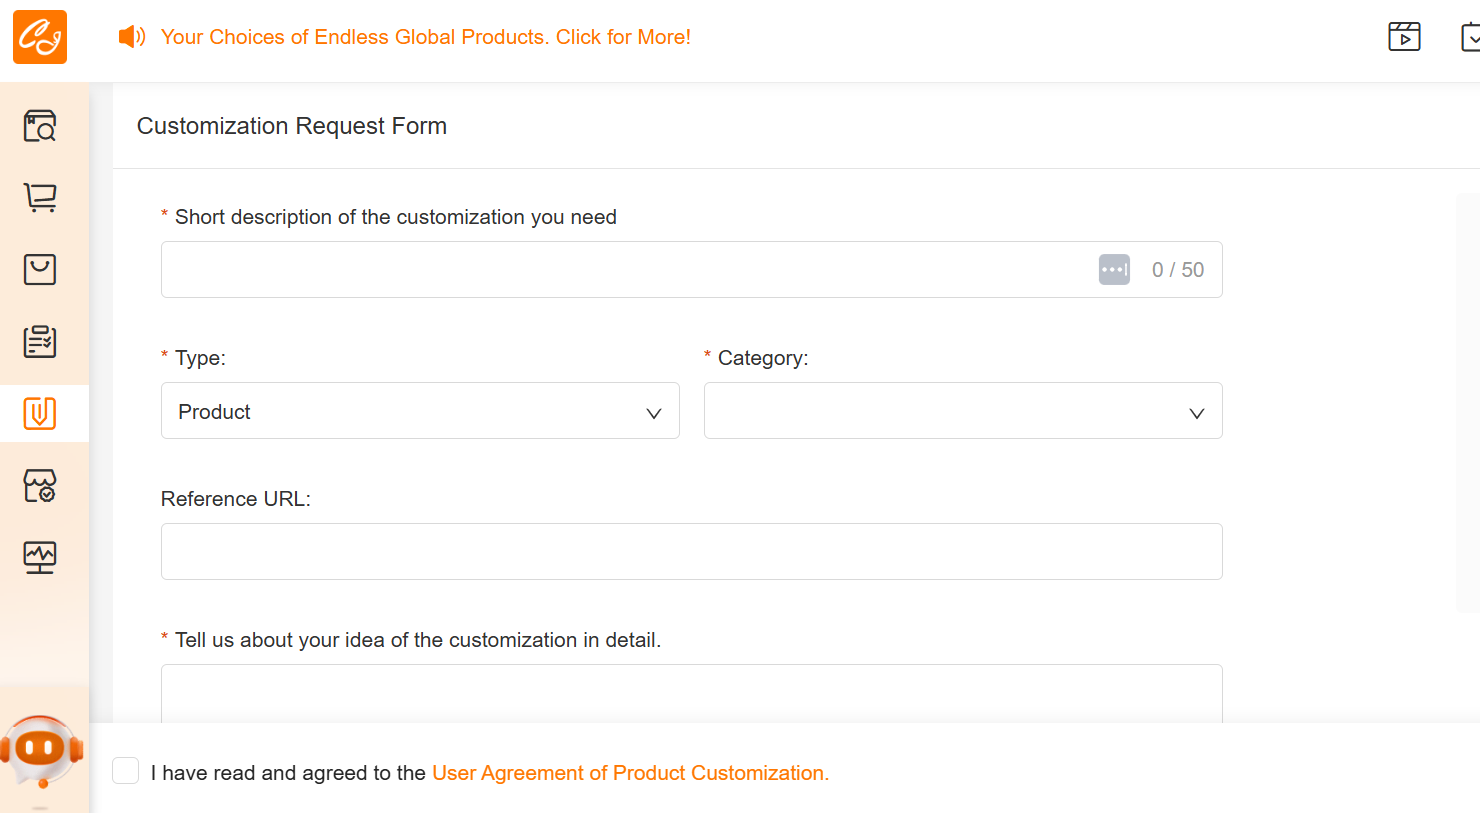Screen dimensions: 1480x813
Task: Click the icon inside the short description field
Action: 1114,270
